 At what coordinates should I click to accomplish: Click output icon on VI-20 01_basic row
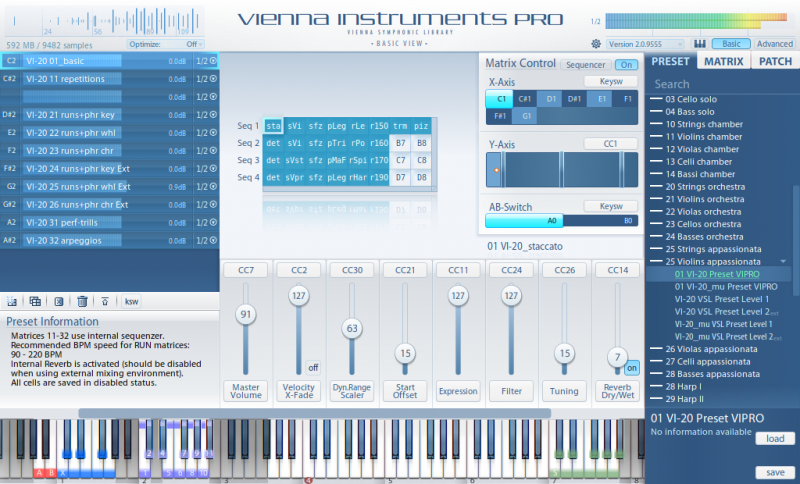[213, 61]
